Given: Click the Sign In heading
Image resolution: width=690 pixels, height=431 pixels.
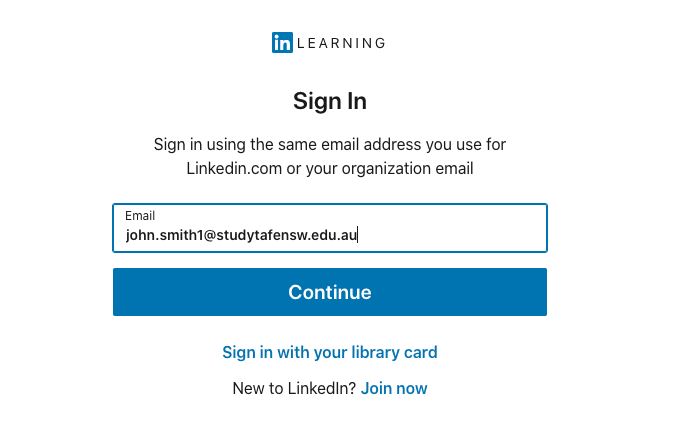Looking at the screenshot, I should (329, 101).
